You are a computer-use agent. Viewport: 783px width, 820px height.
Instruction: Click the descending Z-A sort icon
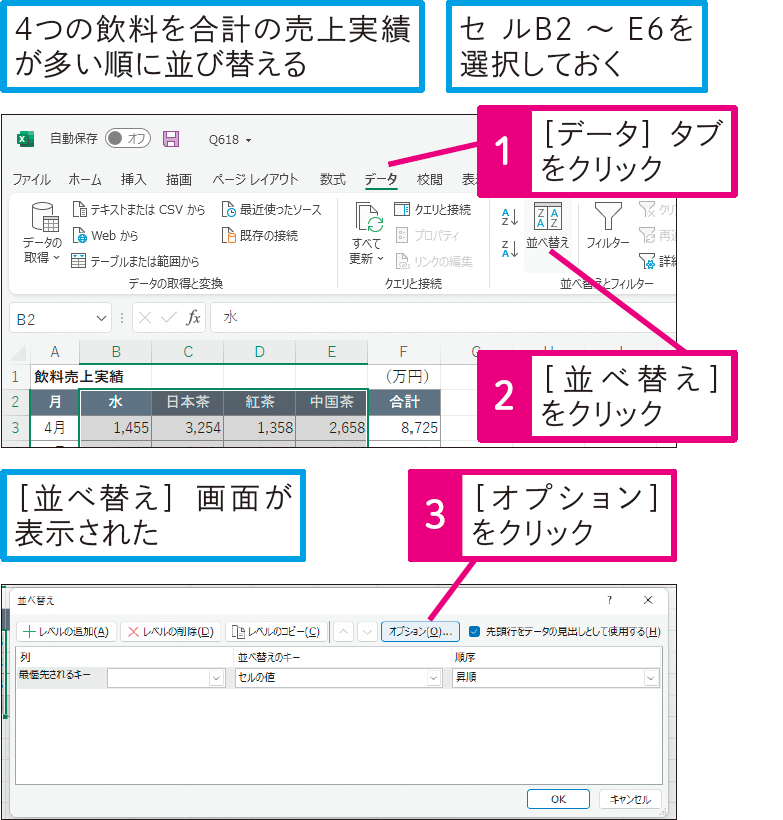coord(509,249)
